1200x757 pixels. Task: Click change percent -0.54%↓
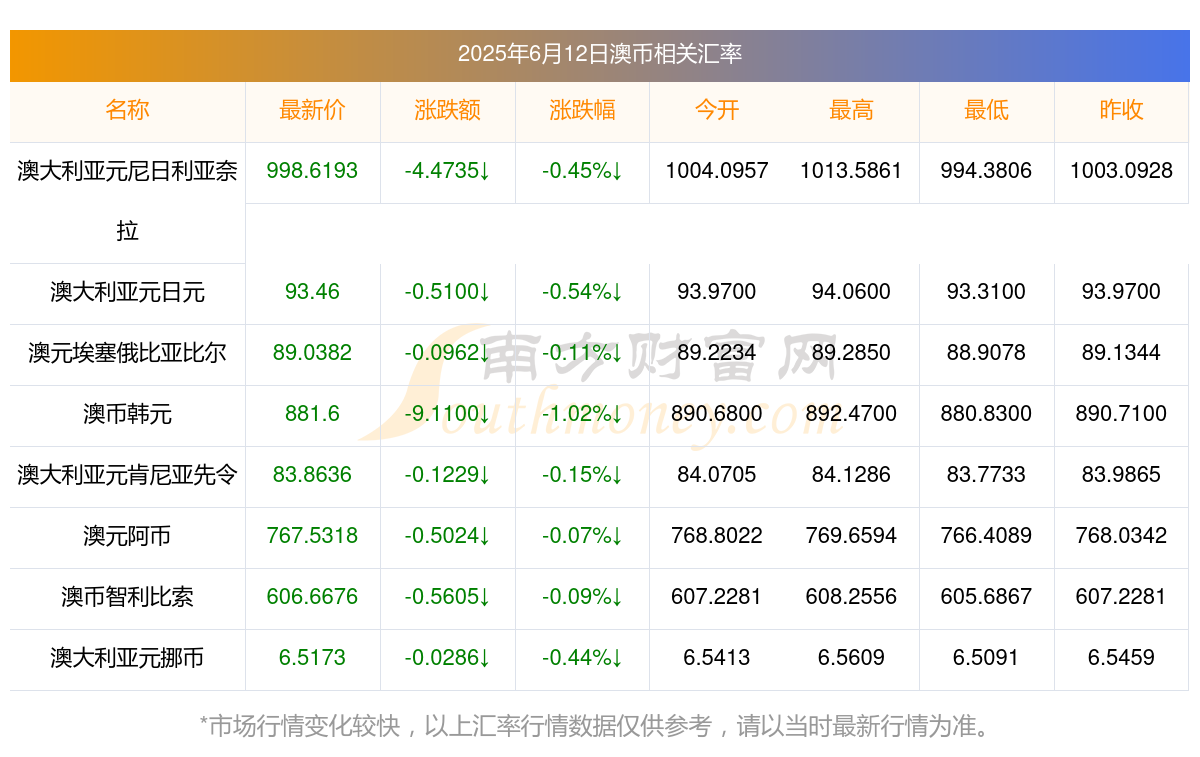(x=582, y=292)
